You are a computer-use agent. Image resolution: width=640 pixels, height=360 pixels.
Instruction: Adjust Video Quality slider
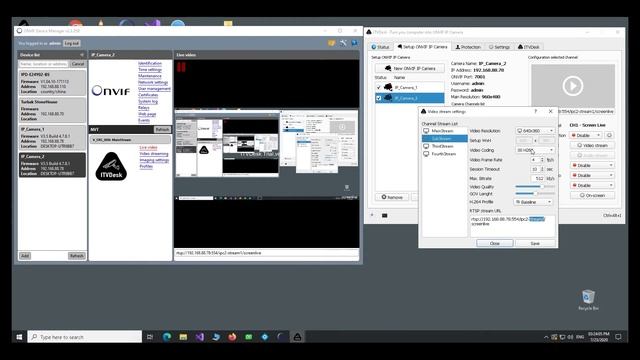(x=535, y=187)
